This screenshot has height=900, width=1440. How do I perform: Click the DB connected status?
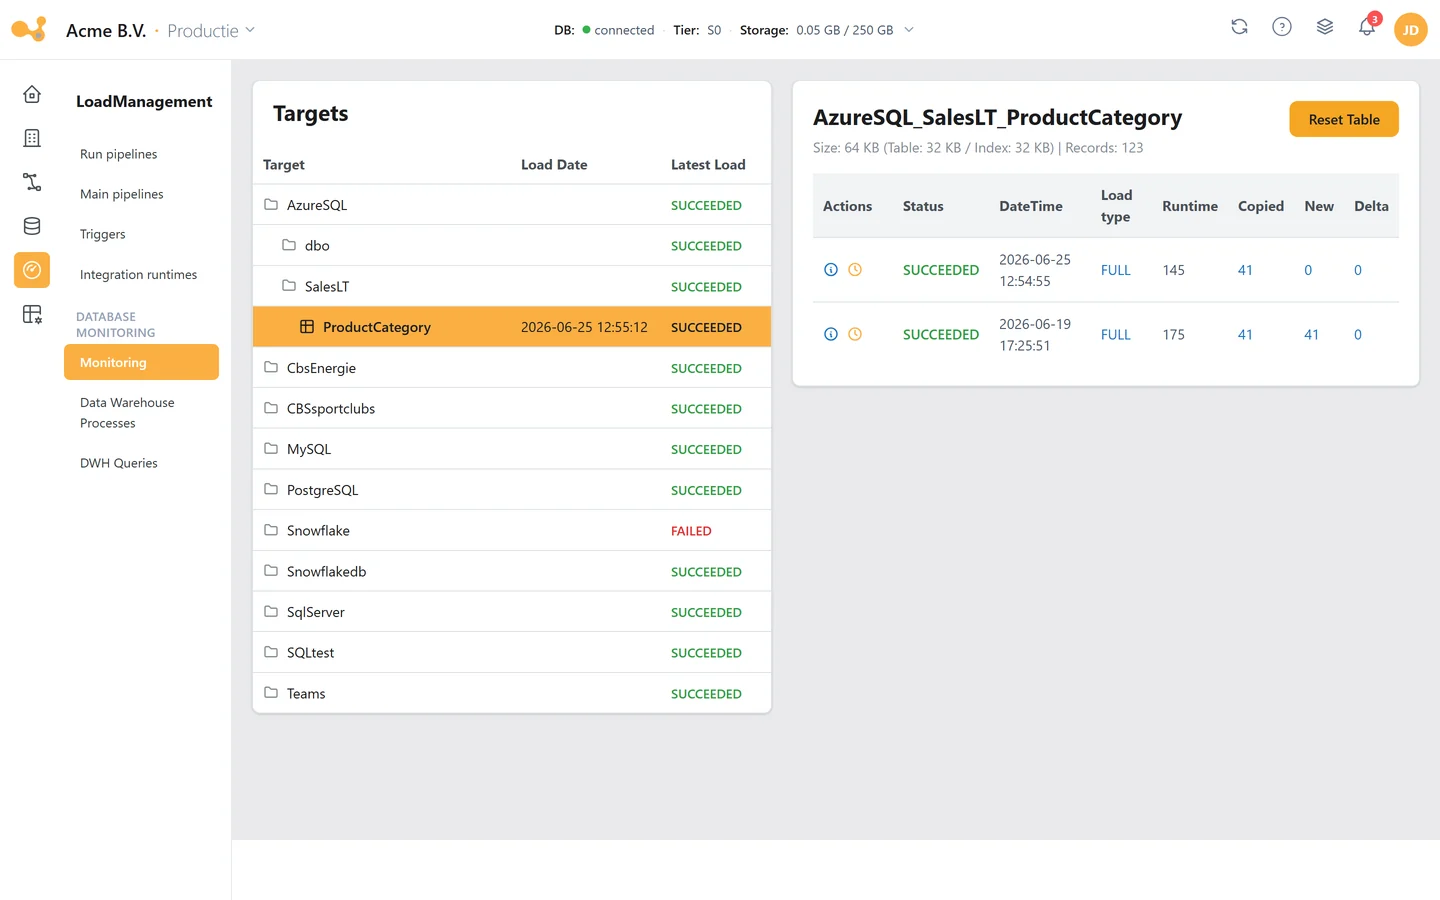click(604, 30)
